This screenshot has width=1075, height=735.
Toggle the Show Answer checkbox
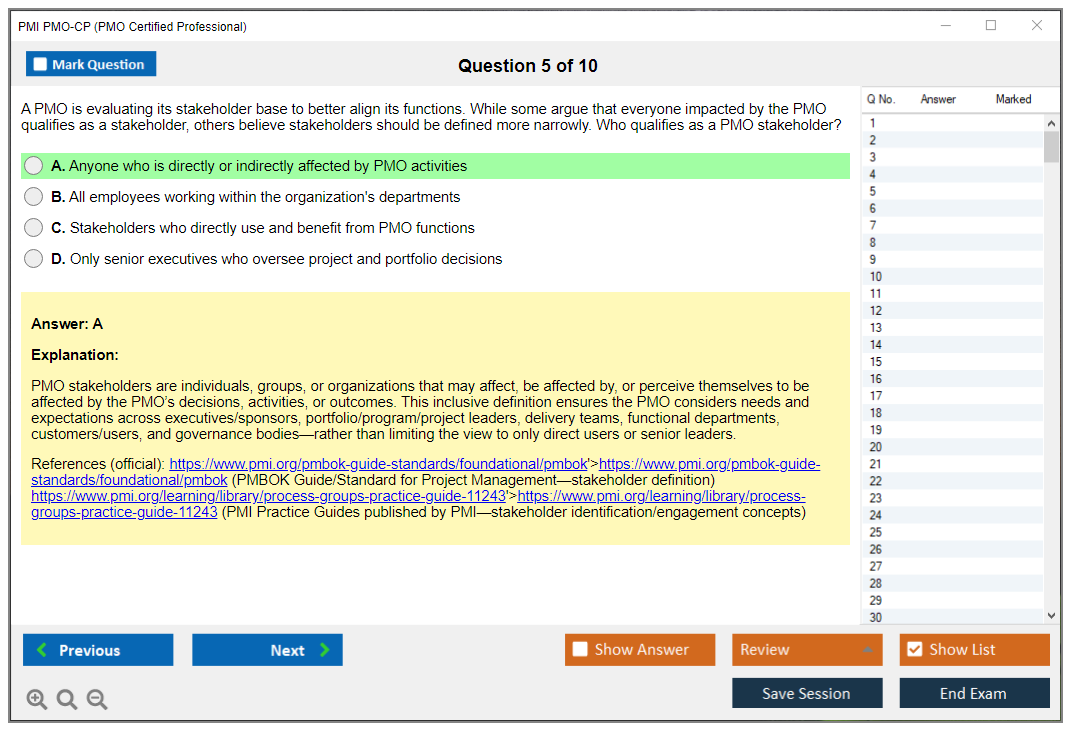click(x=578, y=649)
